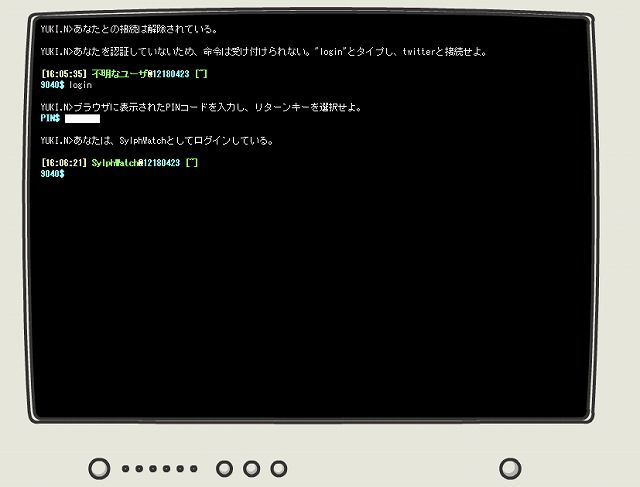This screenshot has height=487, width=640.
Task: Click the green 'SylphWatch@12180423' user name
Action: [x=136, y=163]
